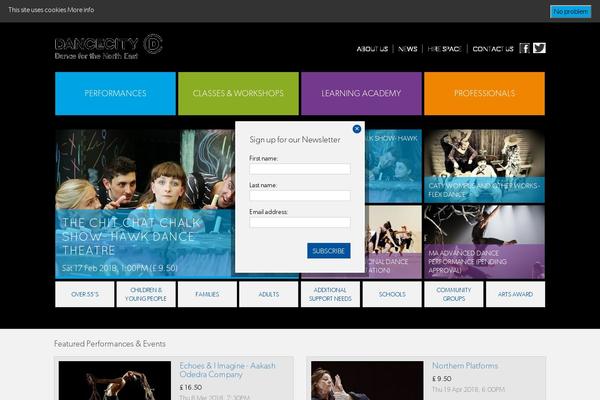
Task: Open the Classes & Workshops tile
Action: tap(238, 93)
